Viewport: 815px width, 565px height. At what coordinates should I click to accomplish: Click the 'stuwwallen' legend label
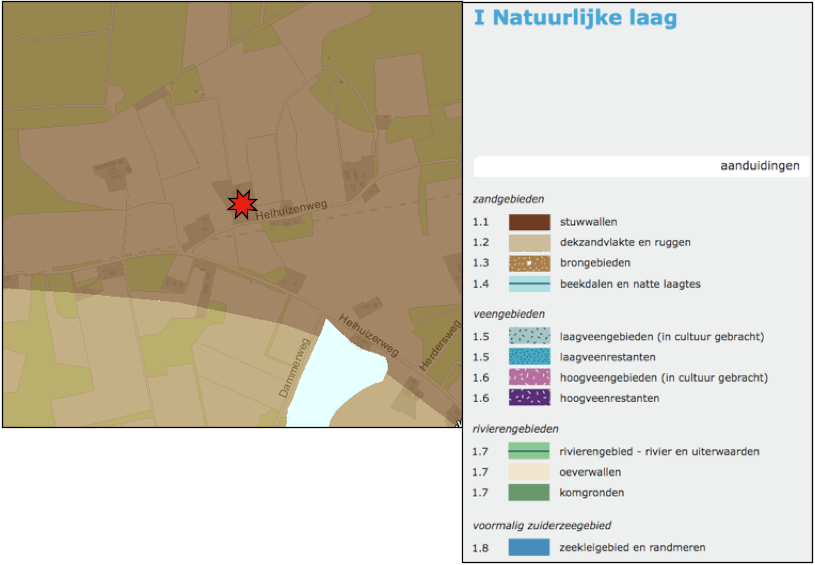(x=588, y=222)
